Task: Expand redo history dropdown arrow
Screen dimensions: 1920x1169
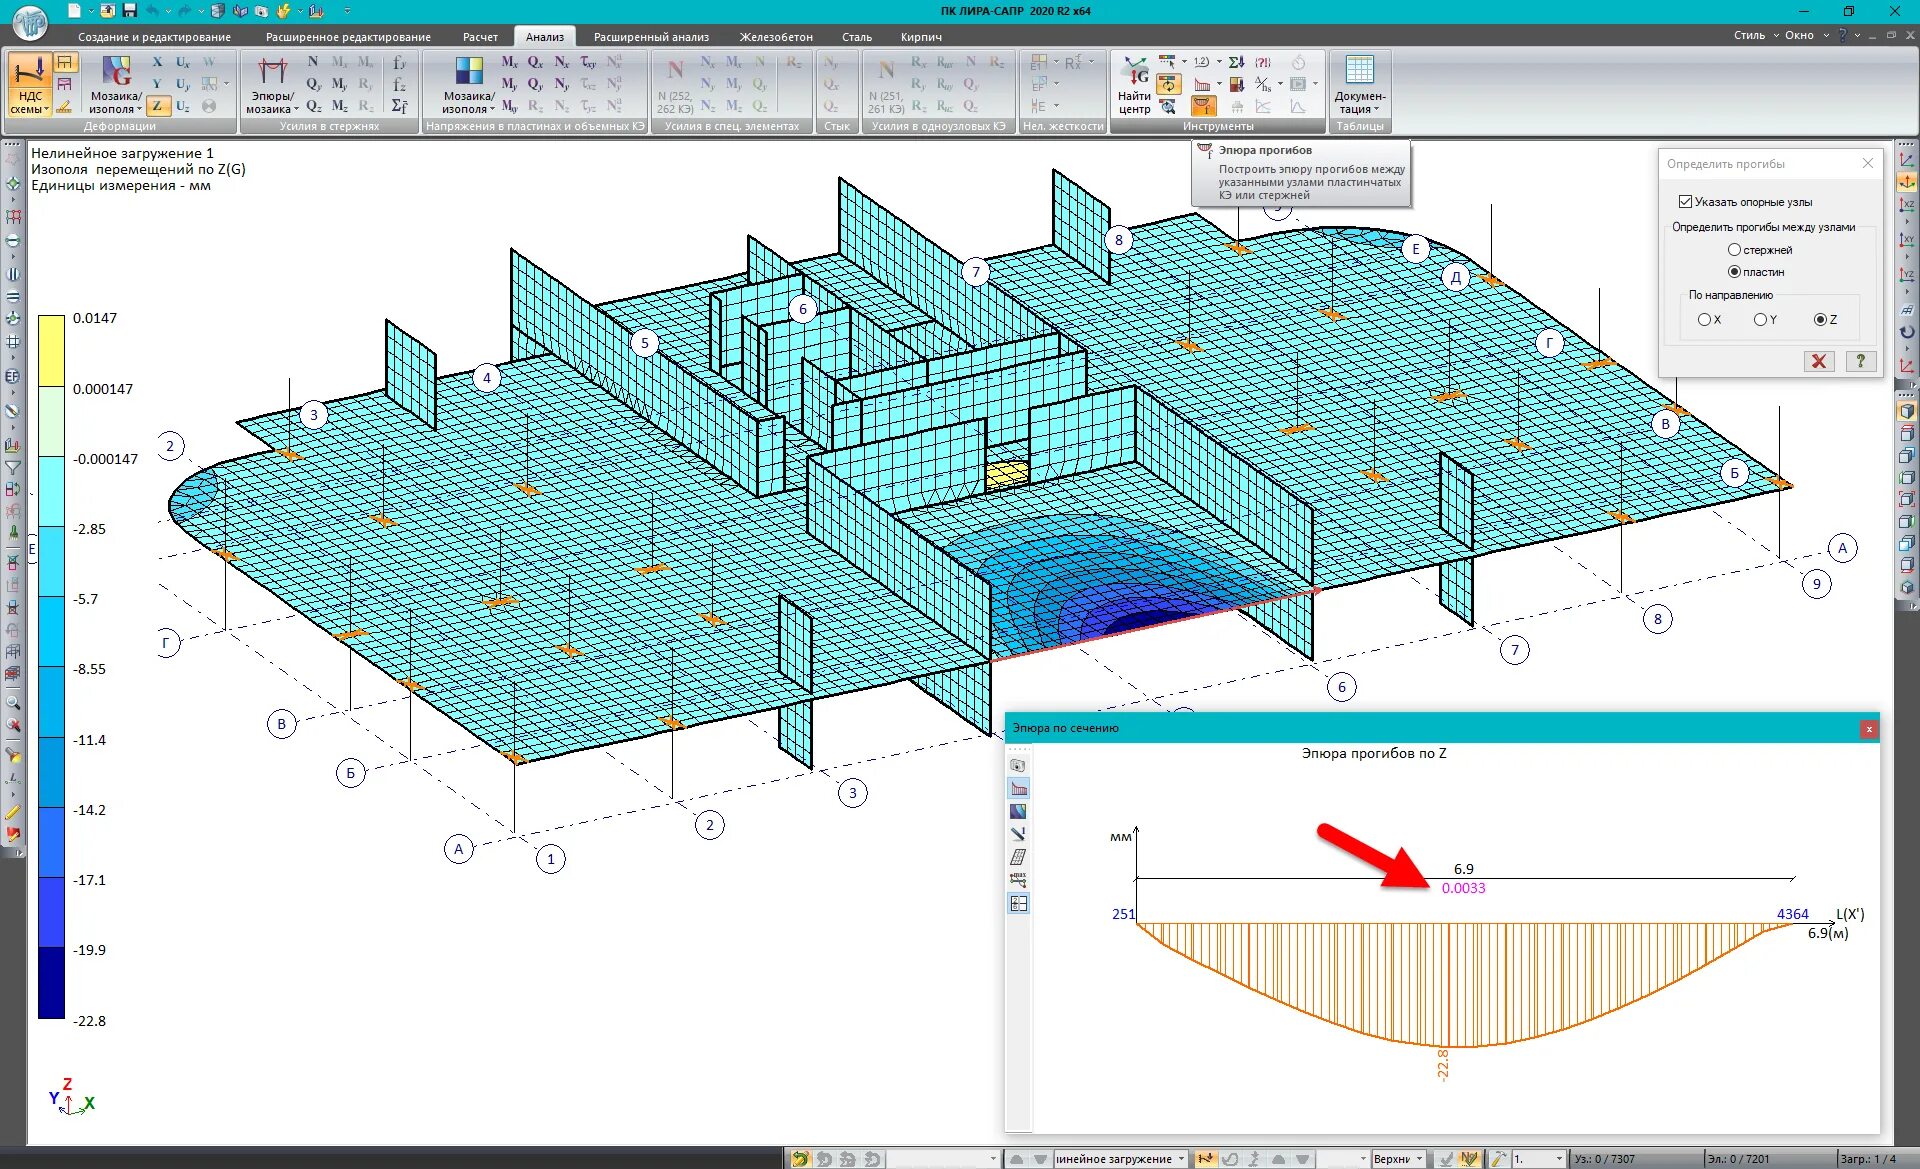Action: 200,11
